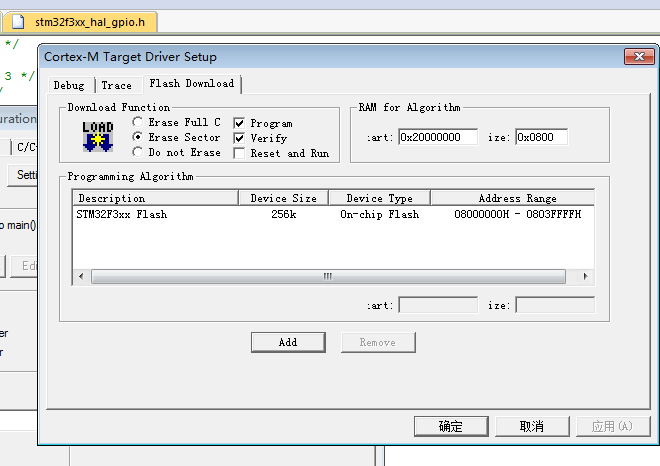
Task: Click the empty algorithm Start field
Action: point(438,305)
